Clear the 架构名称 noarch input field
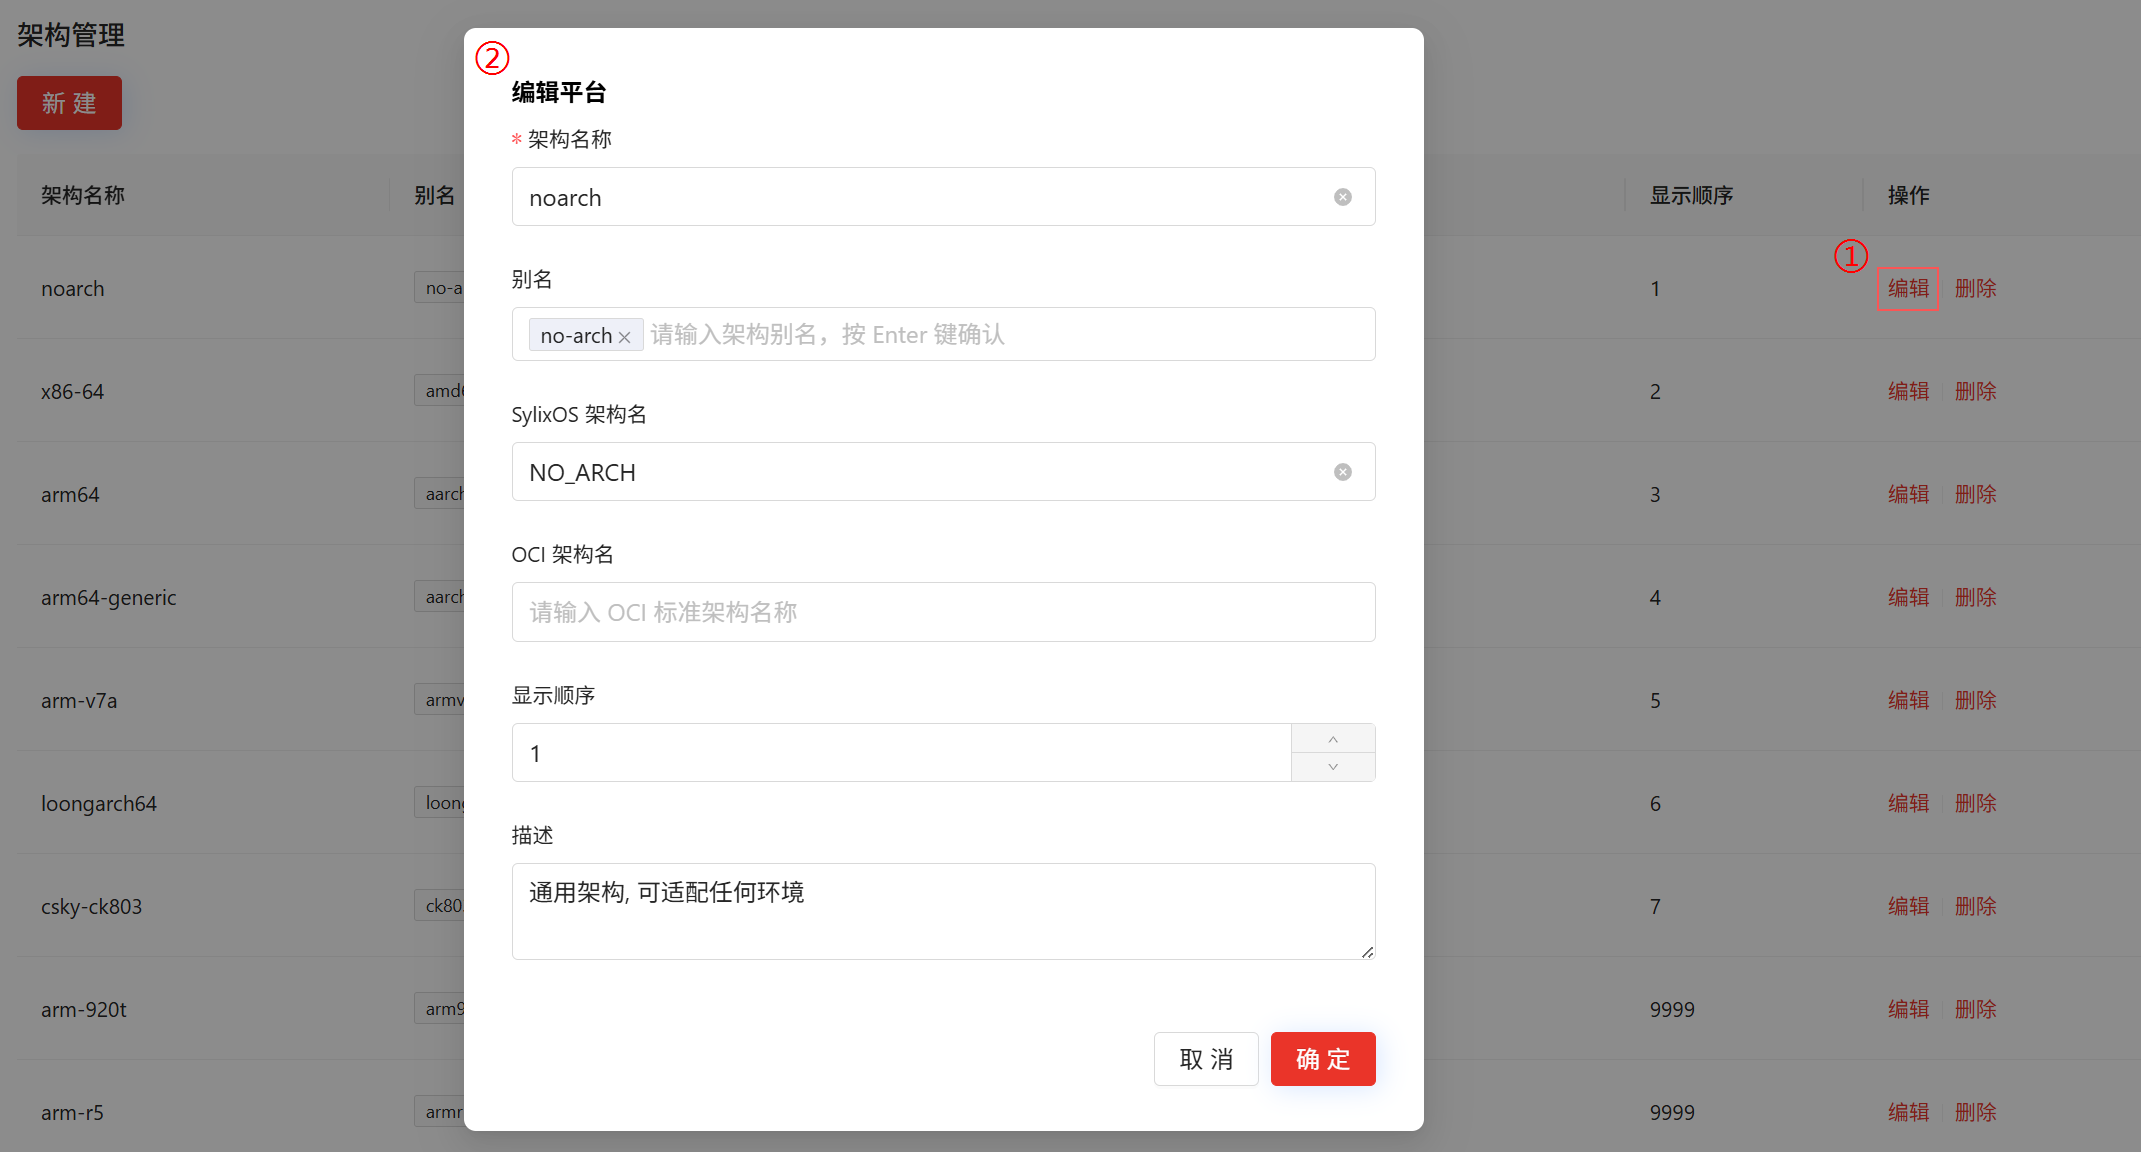2141x1152 pixels. click(x=1342, y=197)
